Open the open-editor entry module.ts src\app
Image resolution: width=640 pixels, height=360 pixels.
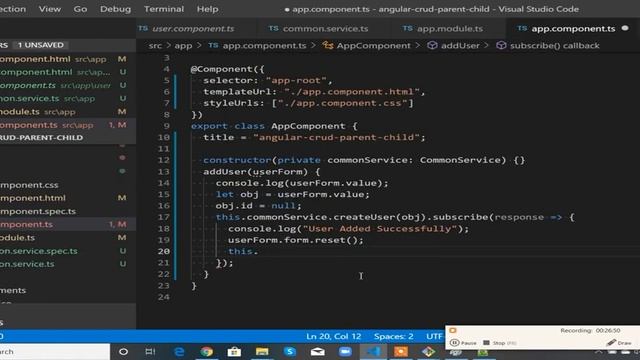point(68,111)
